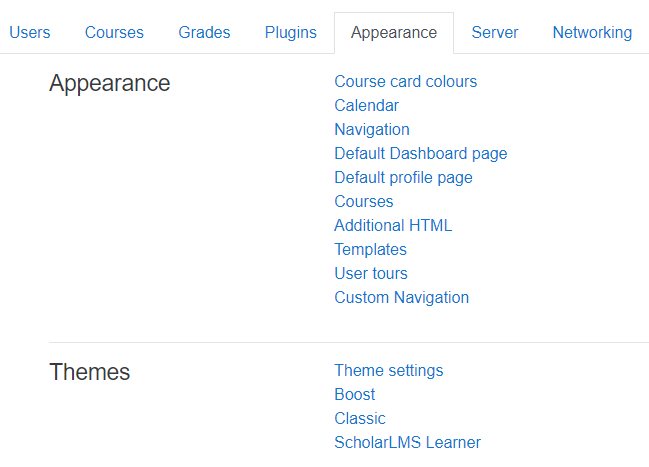Image resolution: width=649 pixels, height=467 pixels.
Task: Open the Calendar settings link
Action: pyautogui.click(x=366, y=106)
